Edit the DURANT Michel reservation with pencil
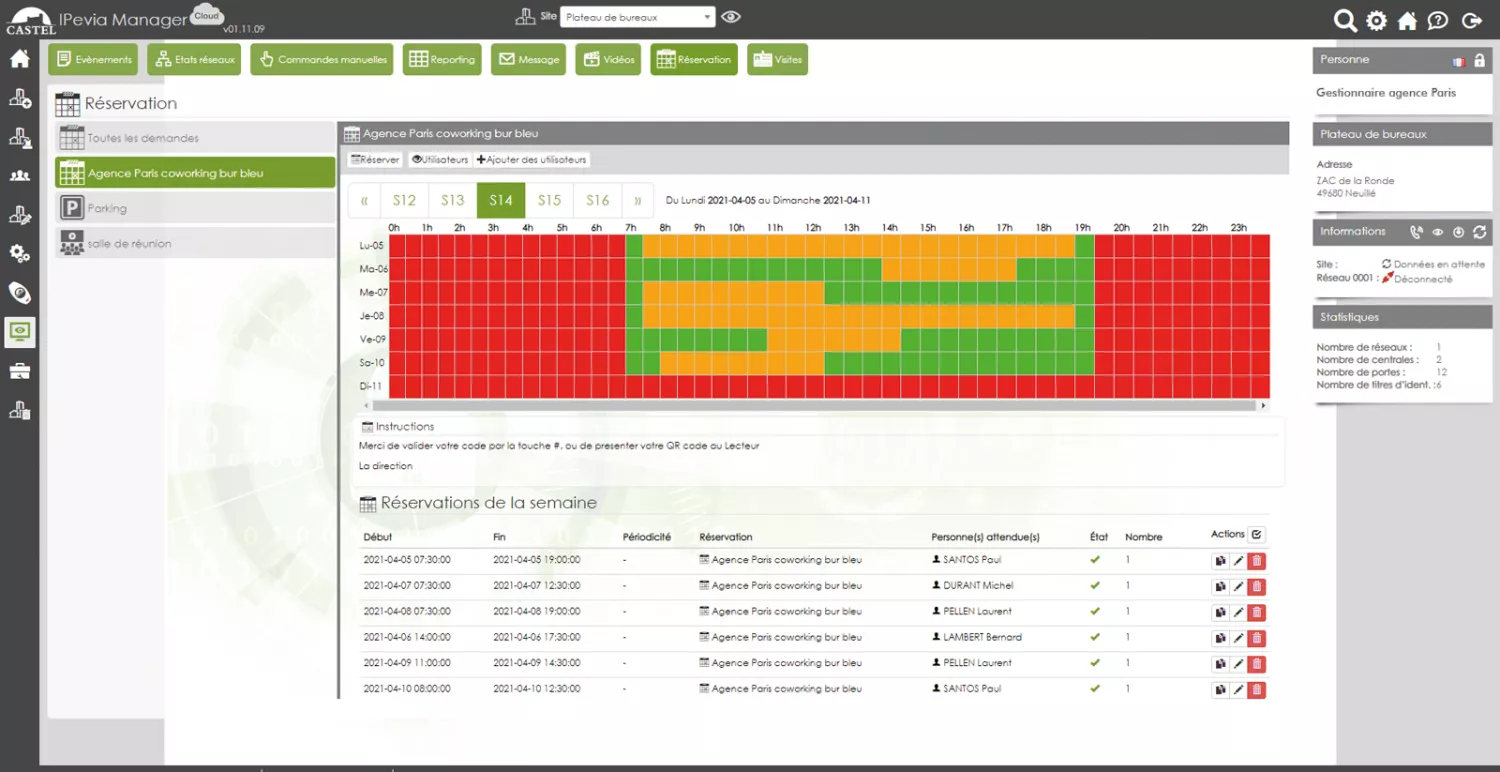 point(1238,587)
